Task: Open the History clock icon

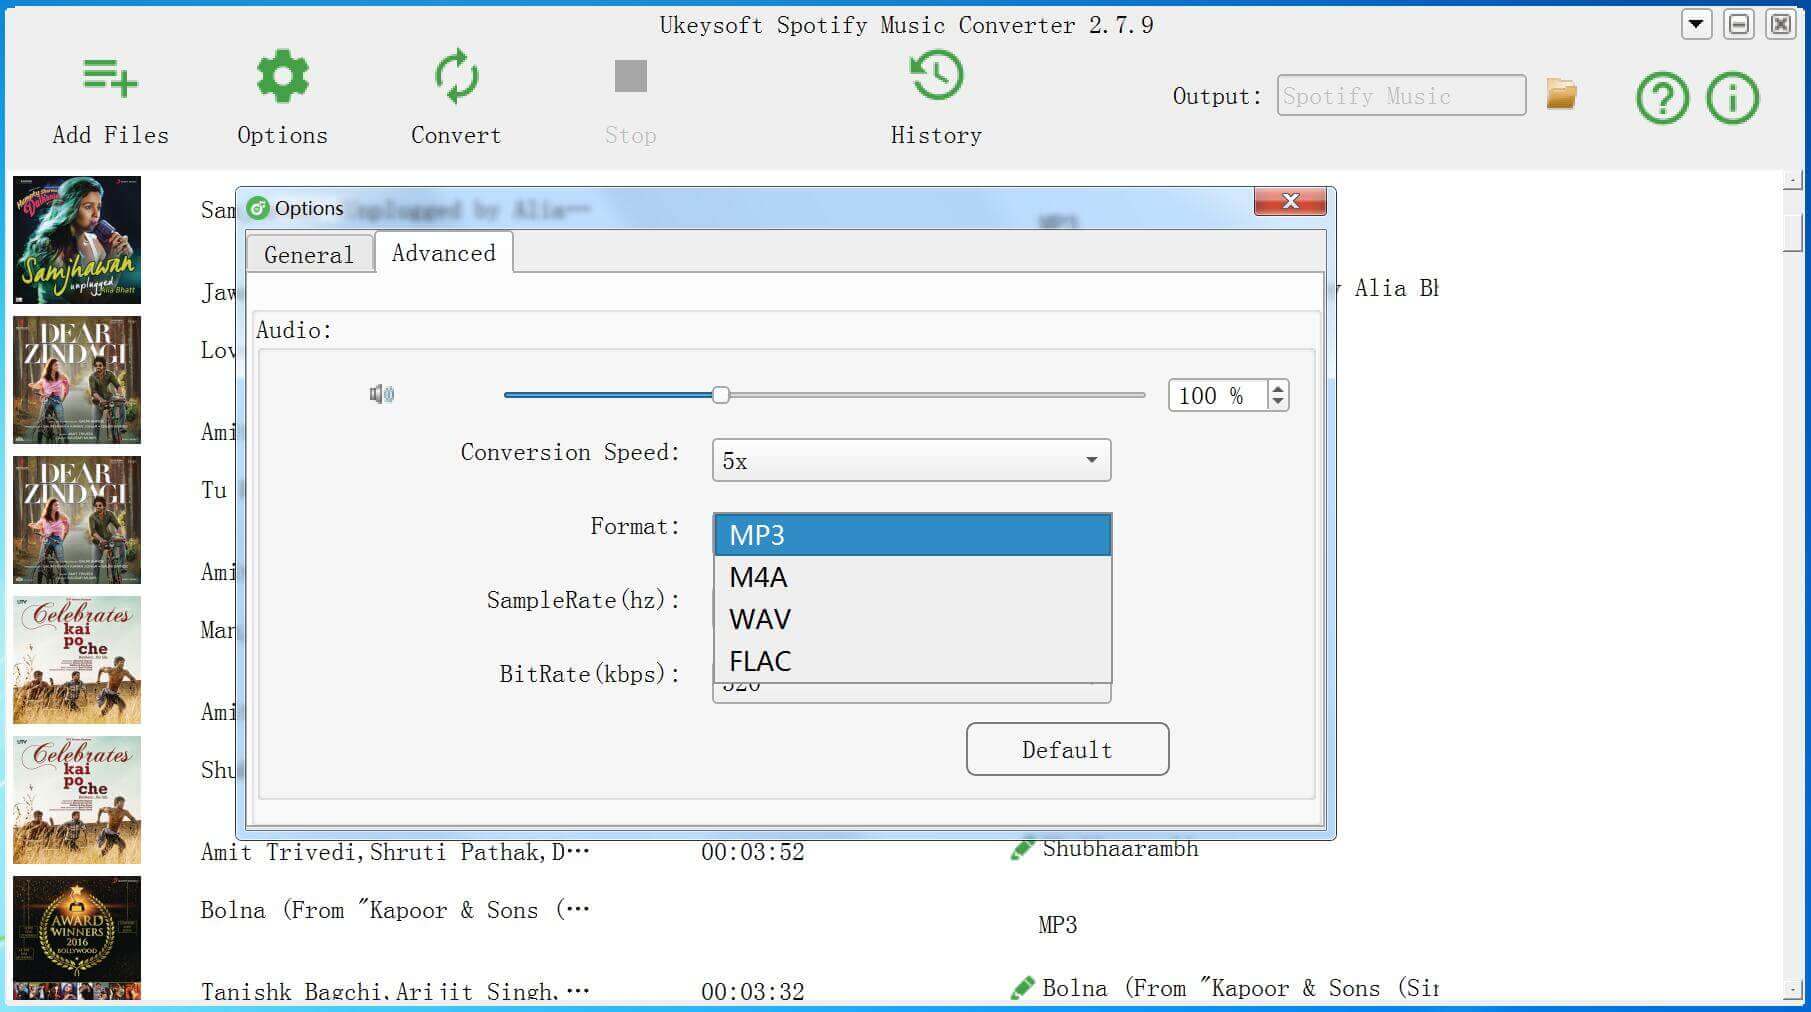Action: coord(936,76)
